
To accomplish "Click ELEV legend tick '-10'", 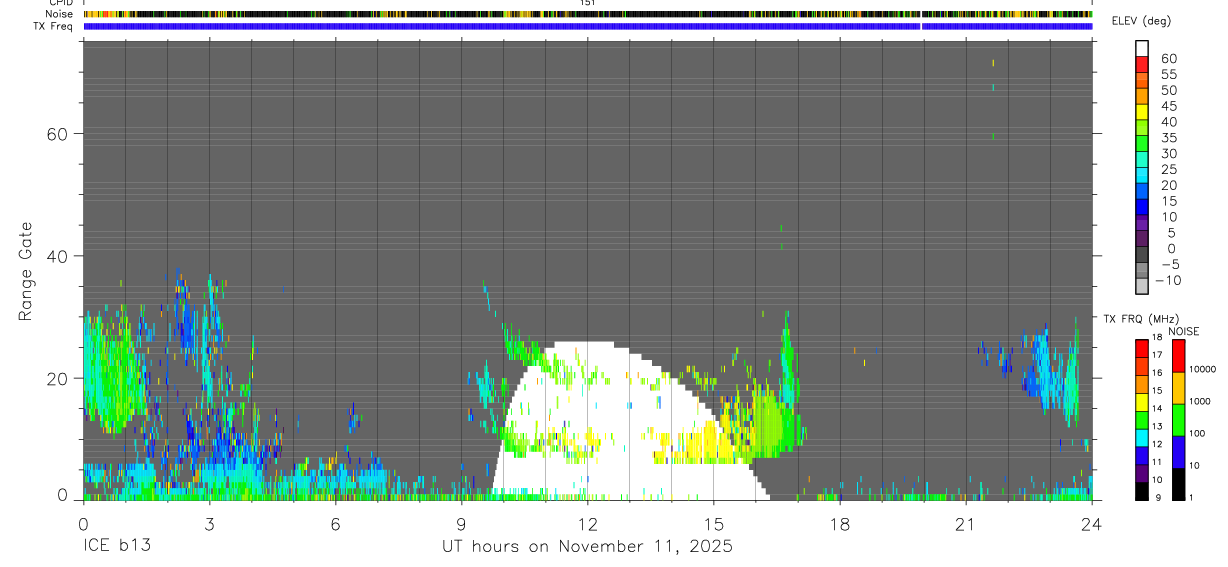I will [x=1166, y=280].
